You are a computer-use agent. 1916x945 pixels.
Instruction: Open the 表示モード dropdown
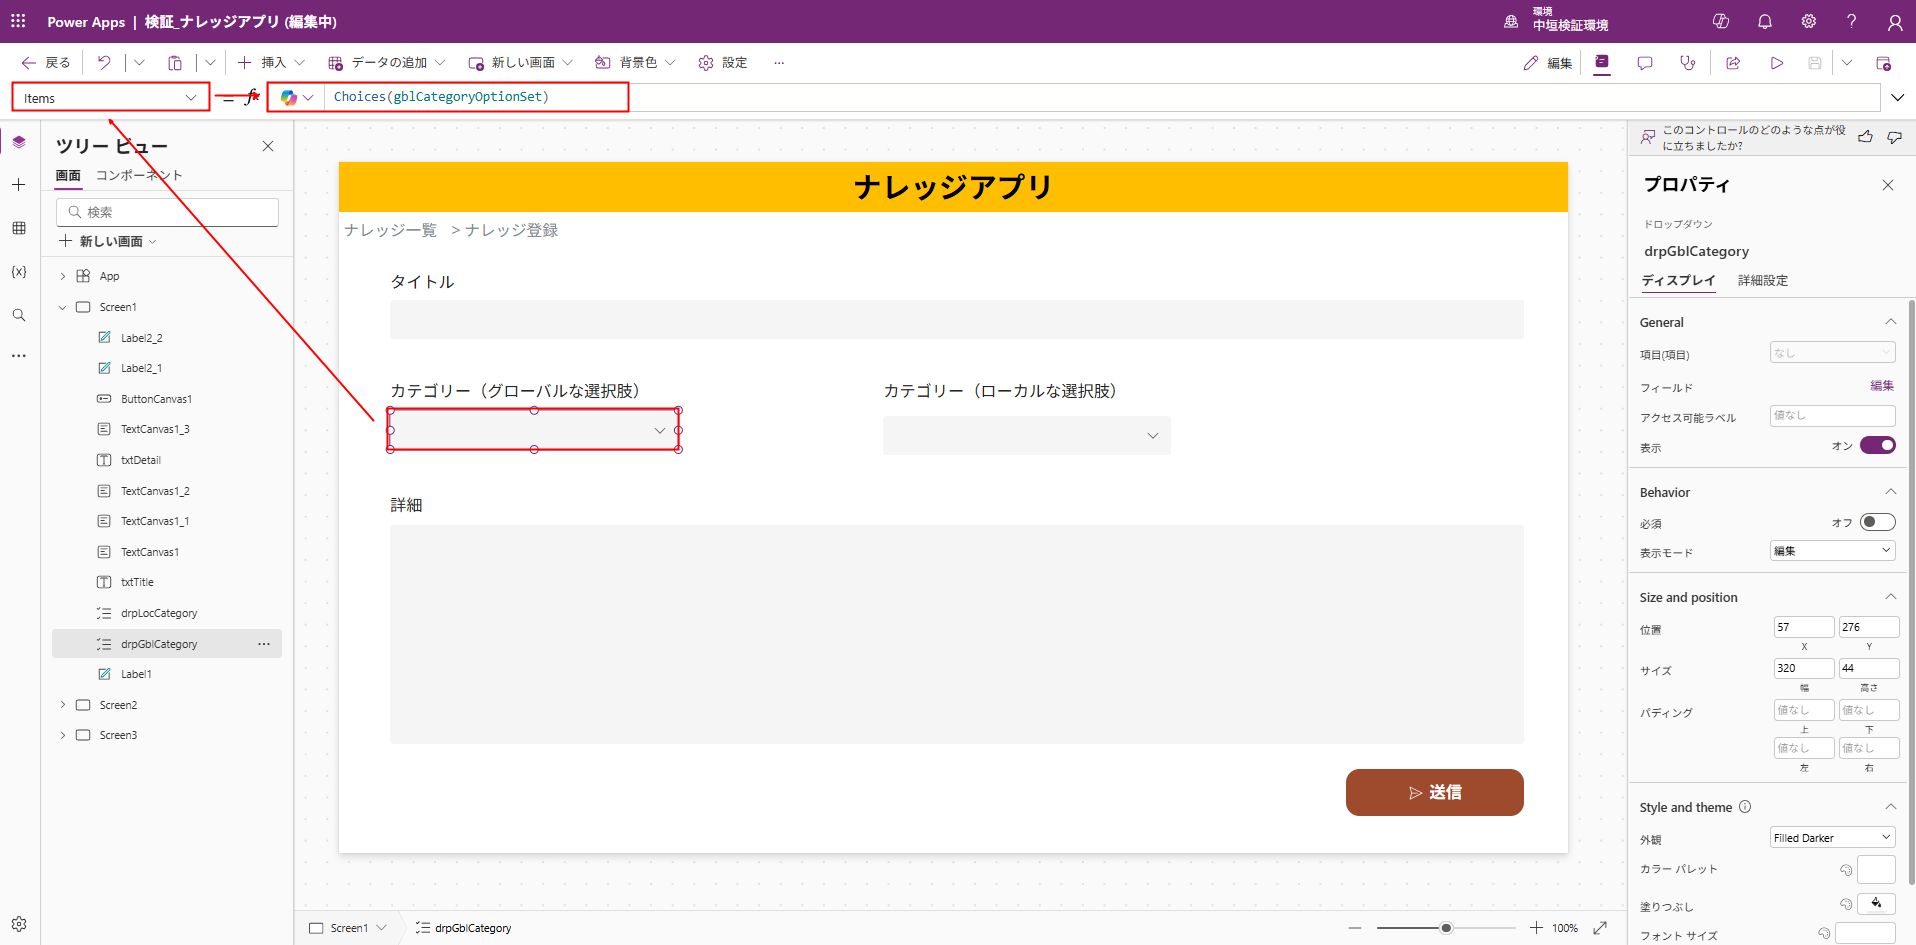pyautogui.click(x=1832, y=551)
